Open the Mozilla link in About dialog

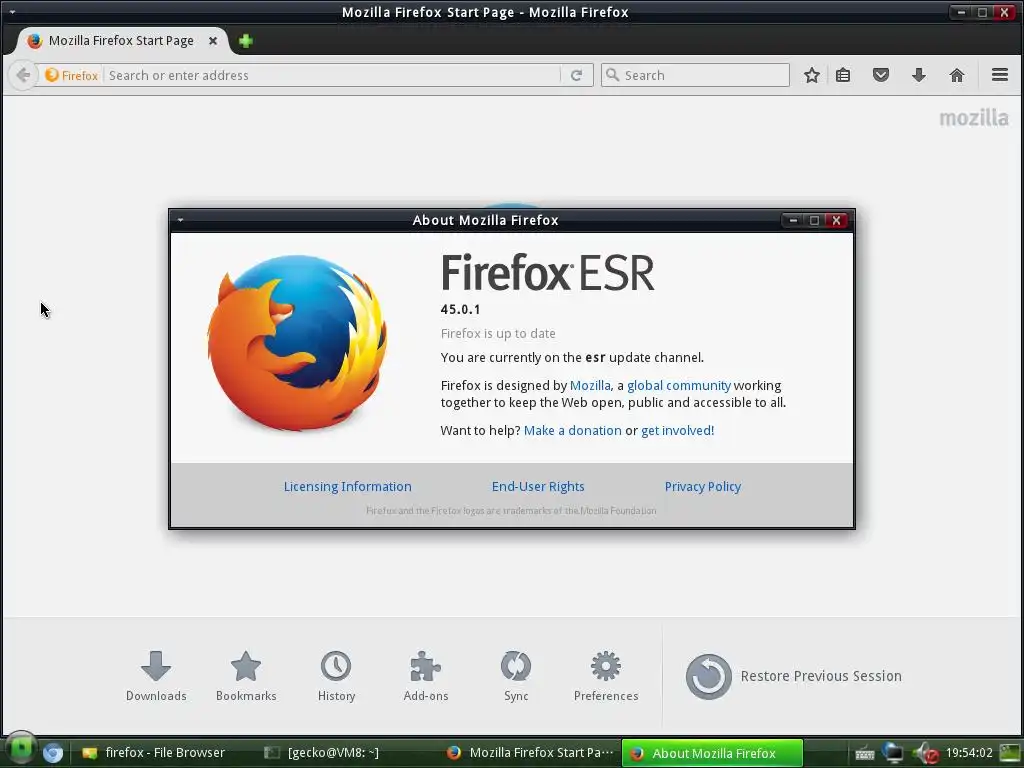click(x=590, y=385)
